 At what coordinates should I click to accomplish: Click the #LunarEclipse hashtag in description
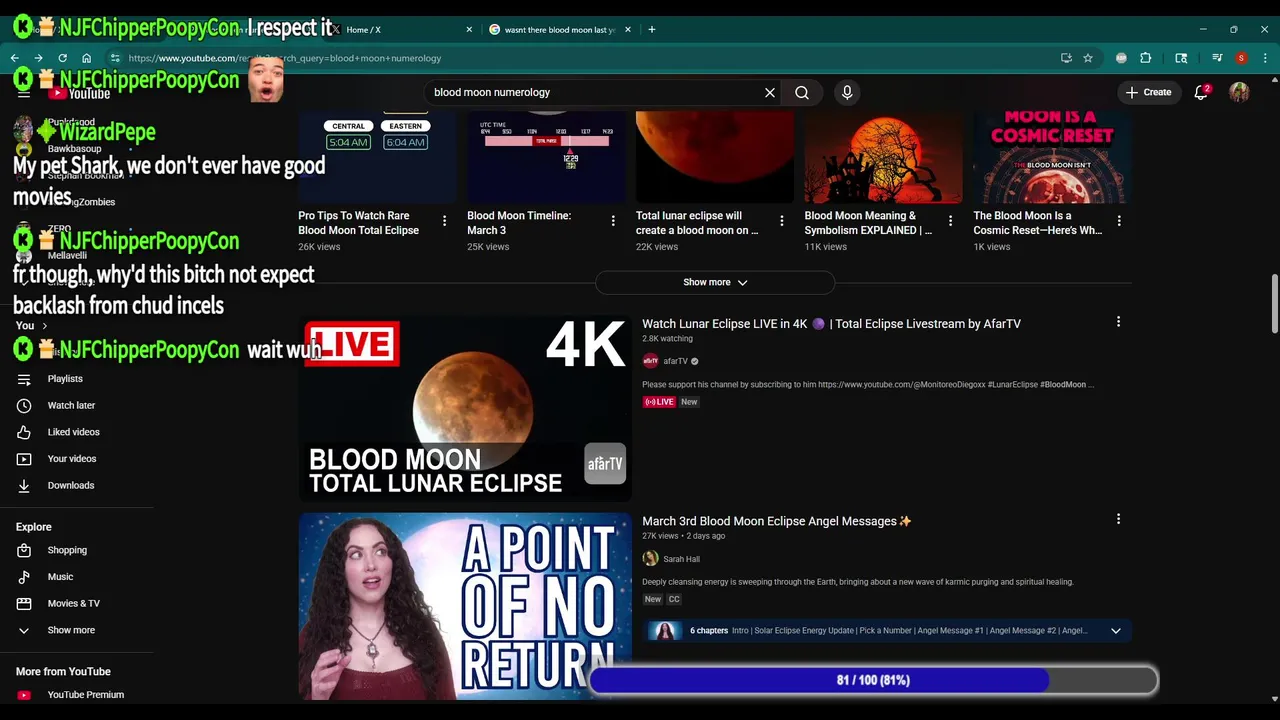tap(1012, 385)
